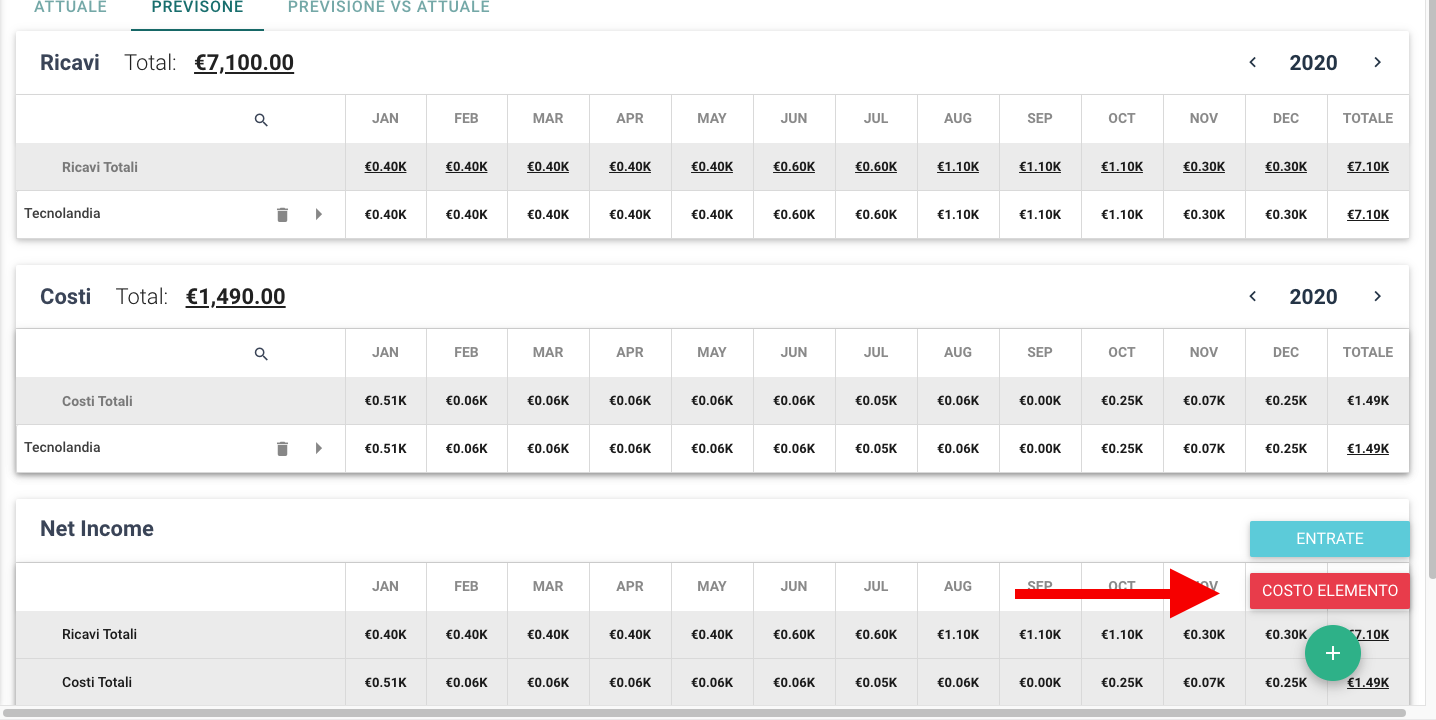
Task: Click the Costo Elemento button
Action: (1329, 591)
